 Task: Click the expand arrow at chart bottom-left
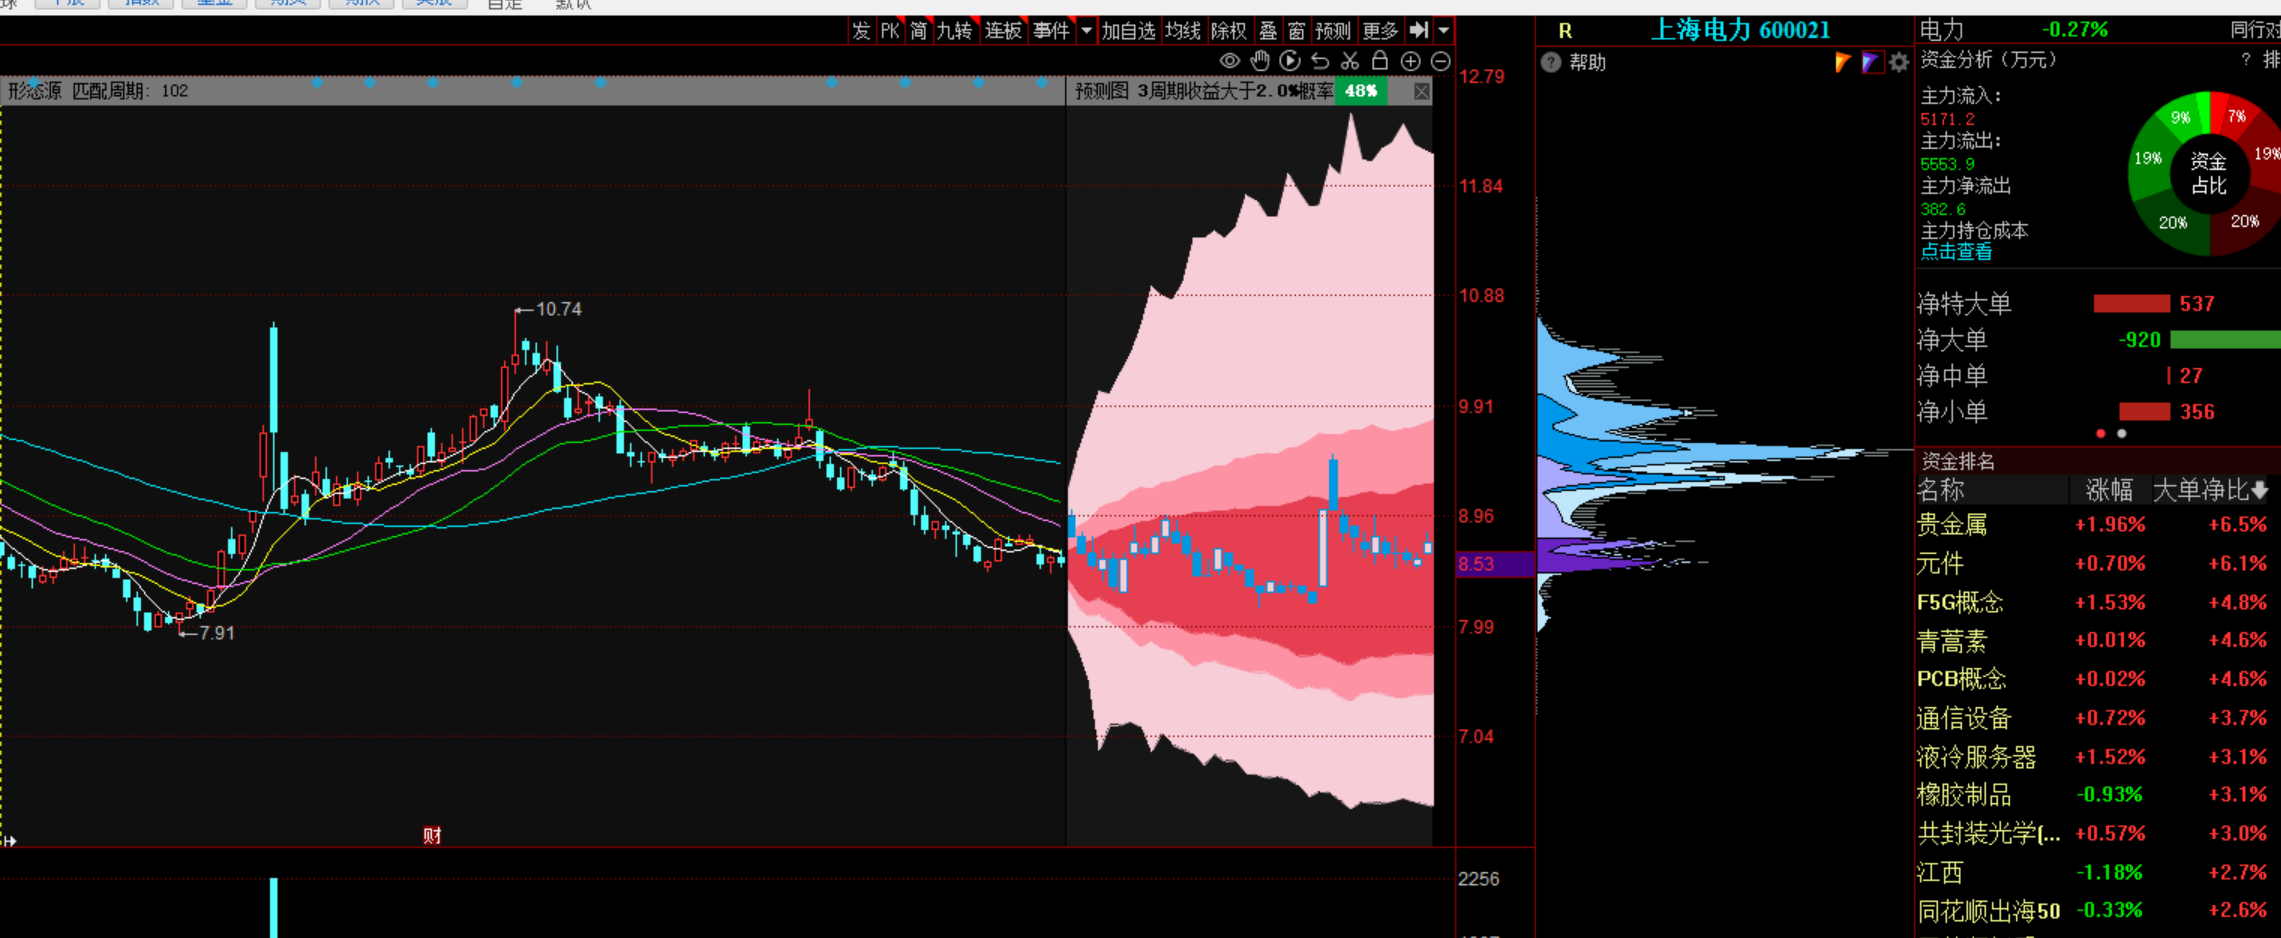pyautogui.click(x=9, y=841)
